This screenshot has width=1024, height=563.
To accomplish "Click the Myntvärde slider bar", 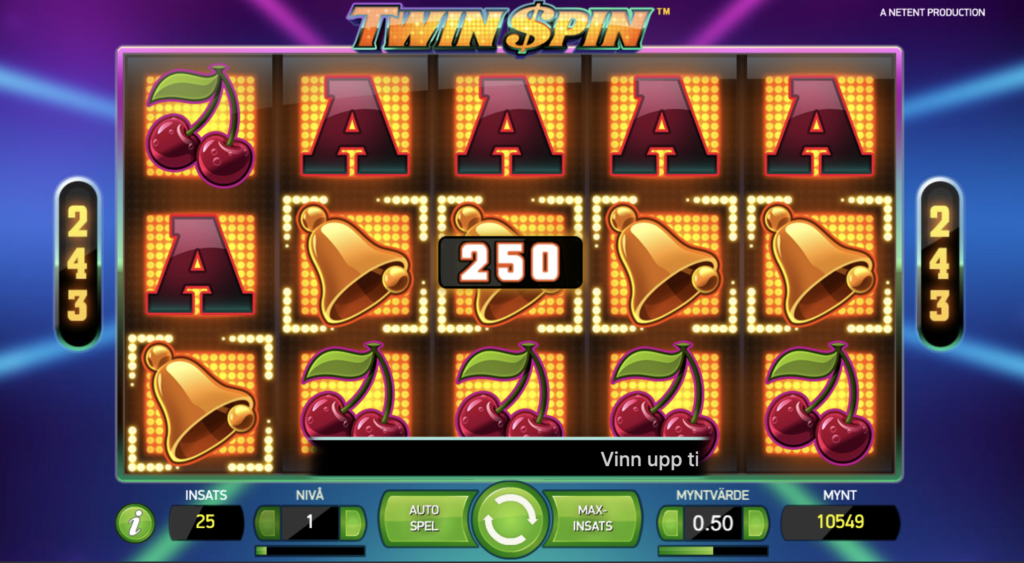I will [x=712, y=551].
